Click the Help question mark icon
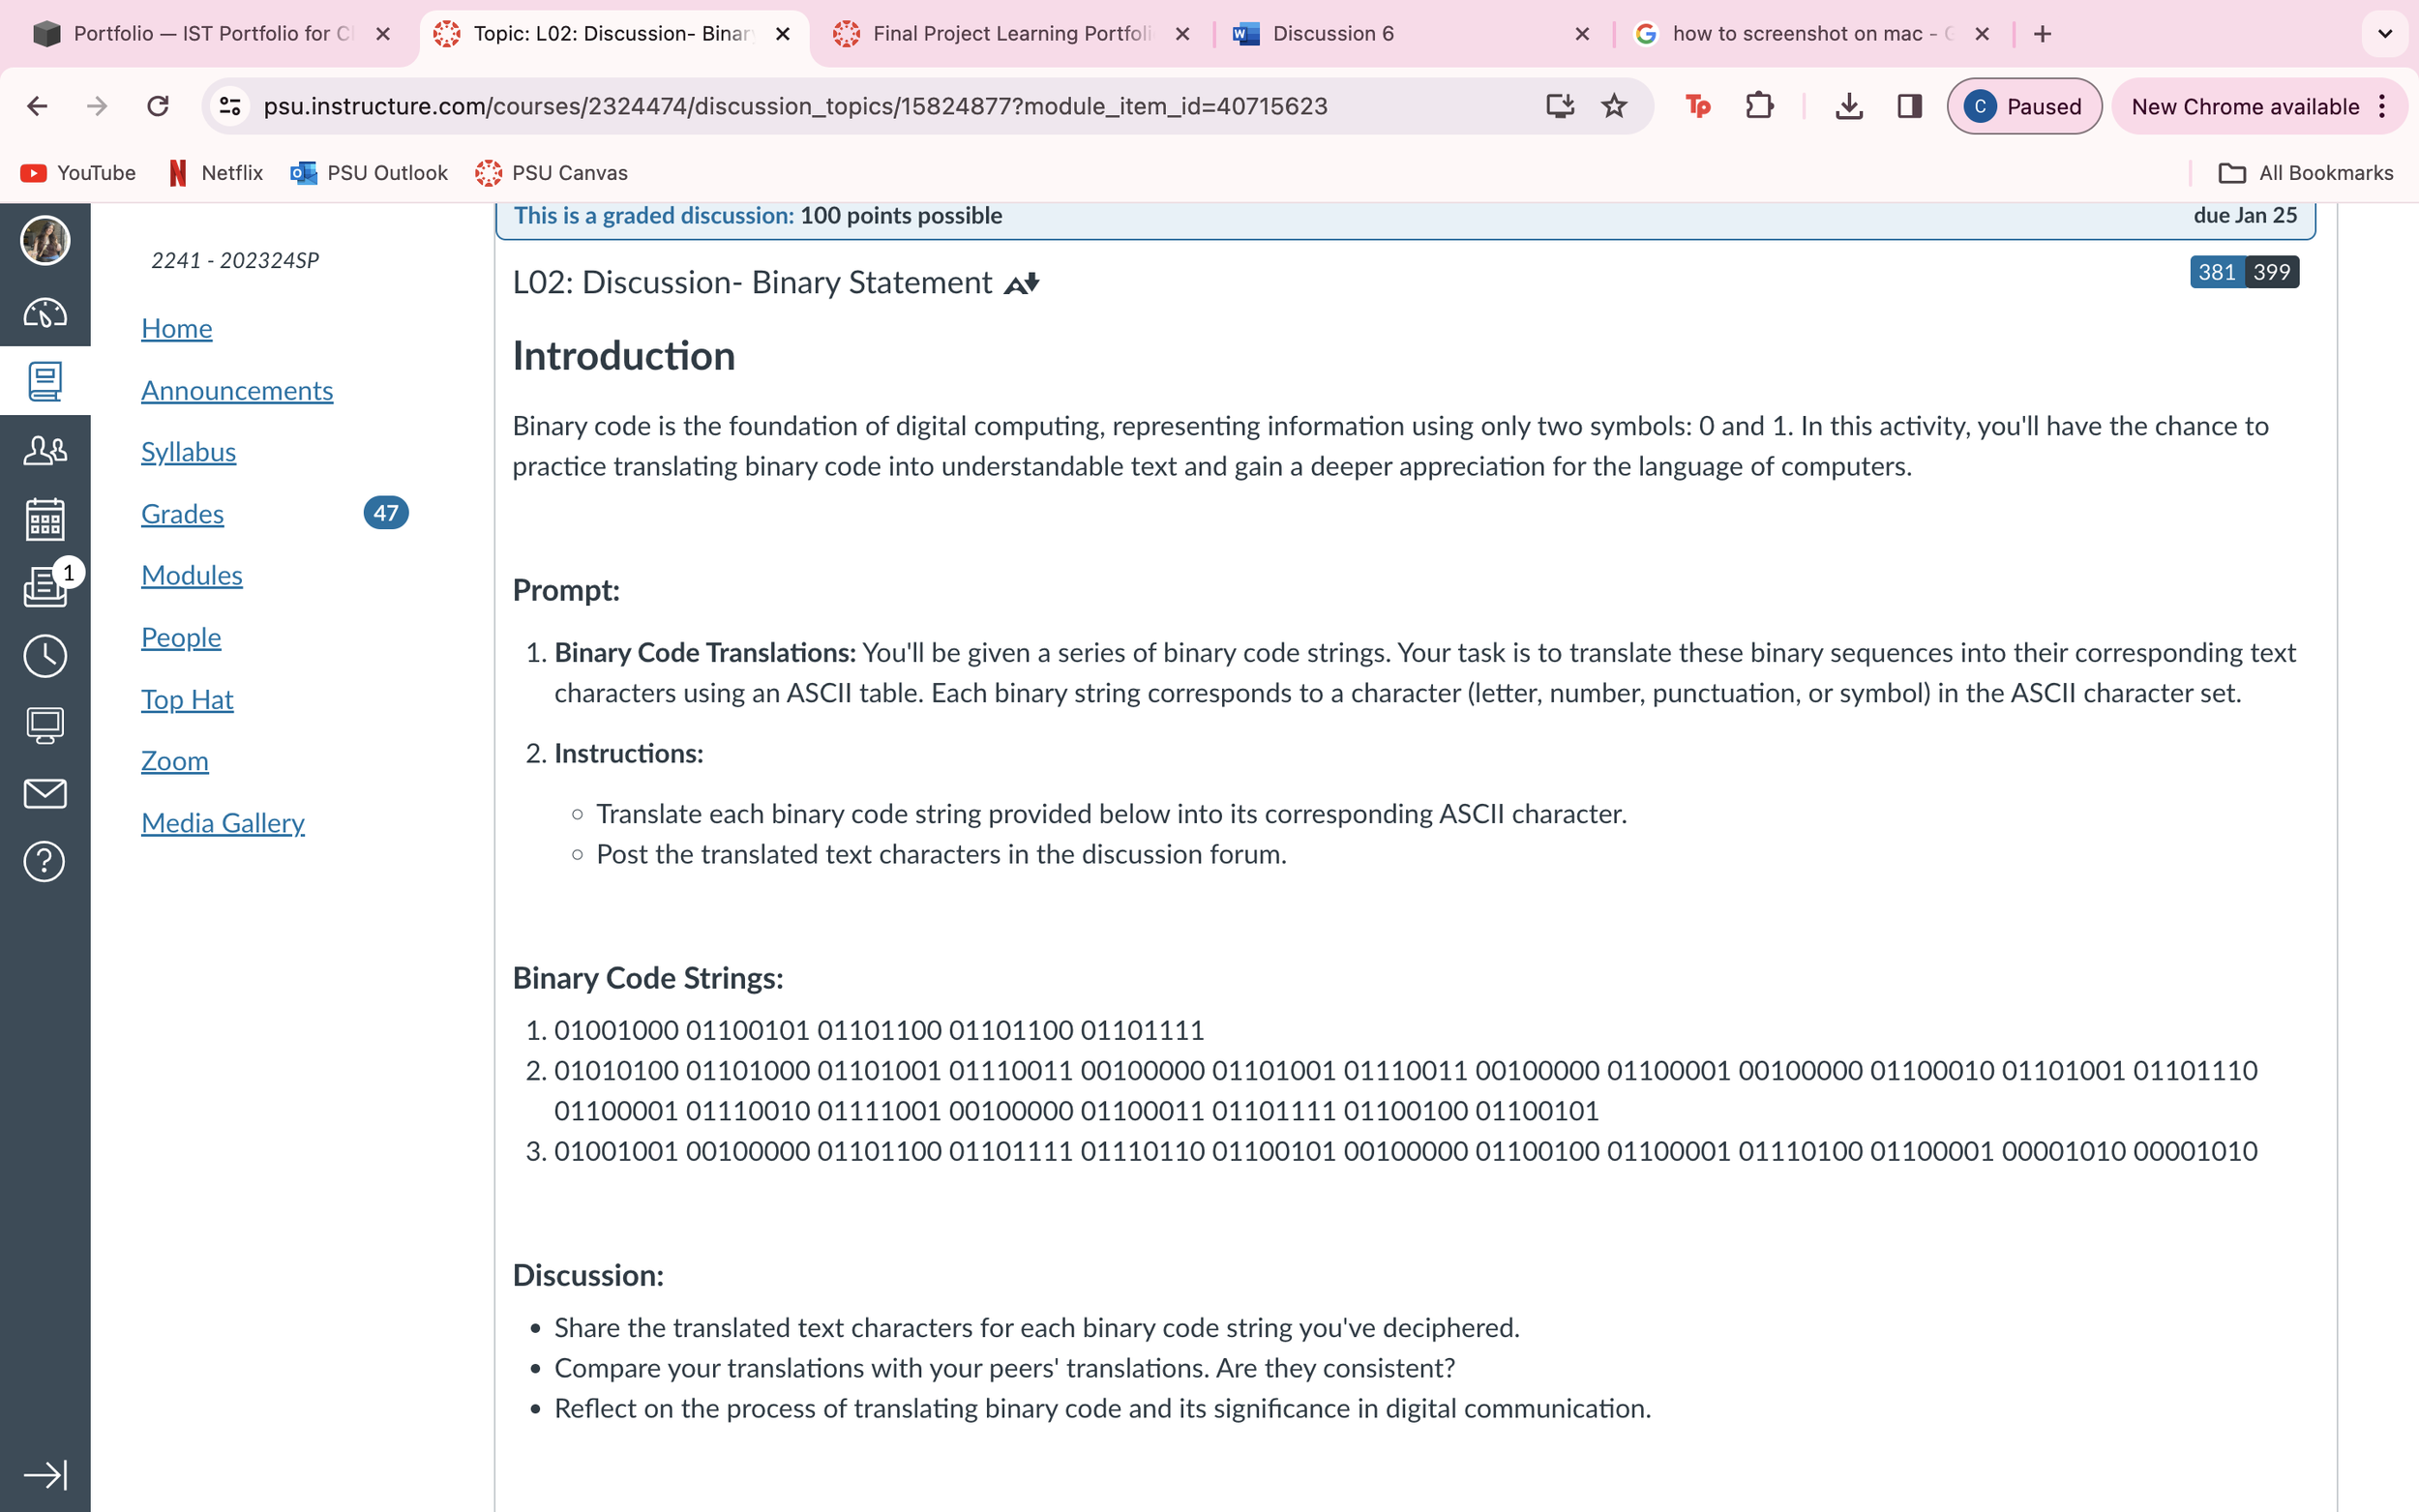The width and height of the screenshot is (2419, 1512). tap(45, 862)
